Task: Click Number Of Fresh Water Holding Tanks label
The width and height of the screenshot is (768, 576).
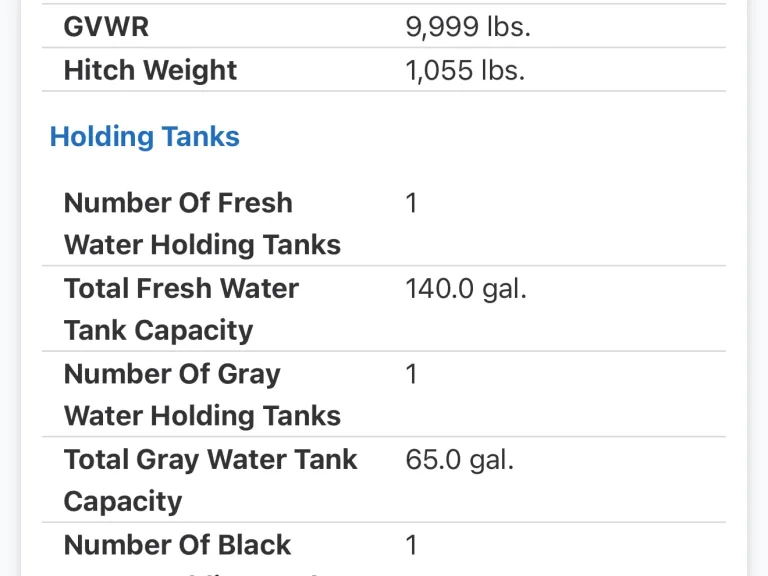Action: click(202, 224)
